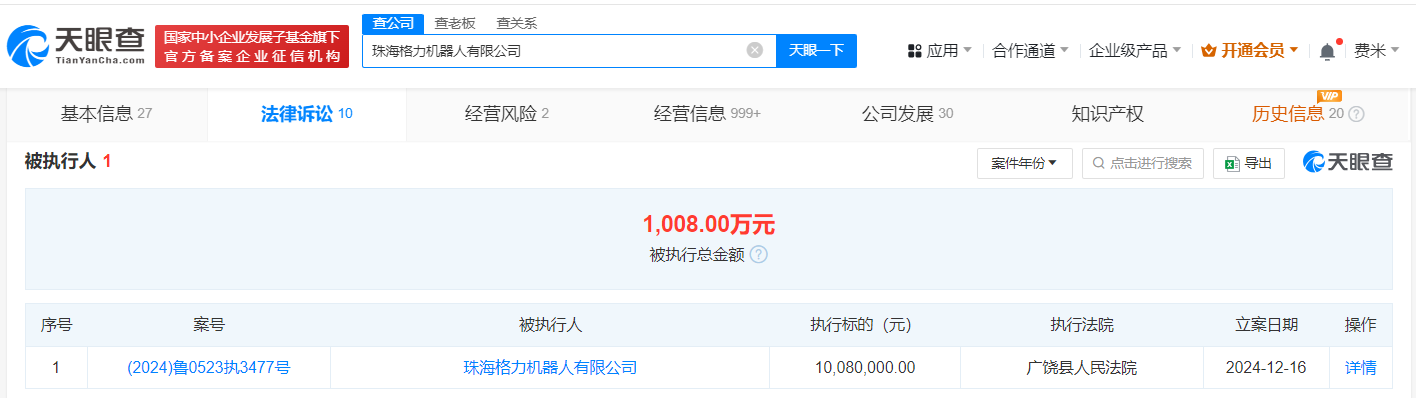Click the 应用 grid icon

(x=914, y=50)
